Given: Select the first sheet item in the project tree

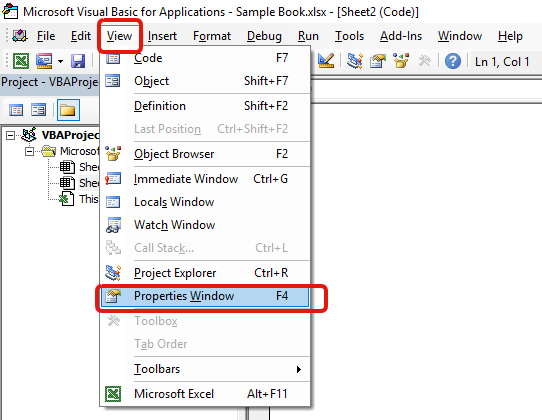Looking at the screenshot, I should coord(89,167).
